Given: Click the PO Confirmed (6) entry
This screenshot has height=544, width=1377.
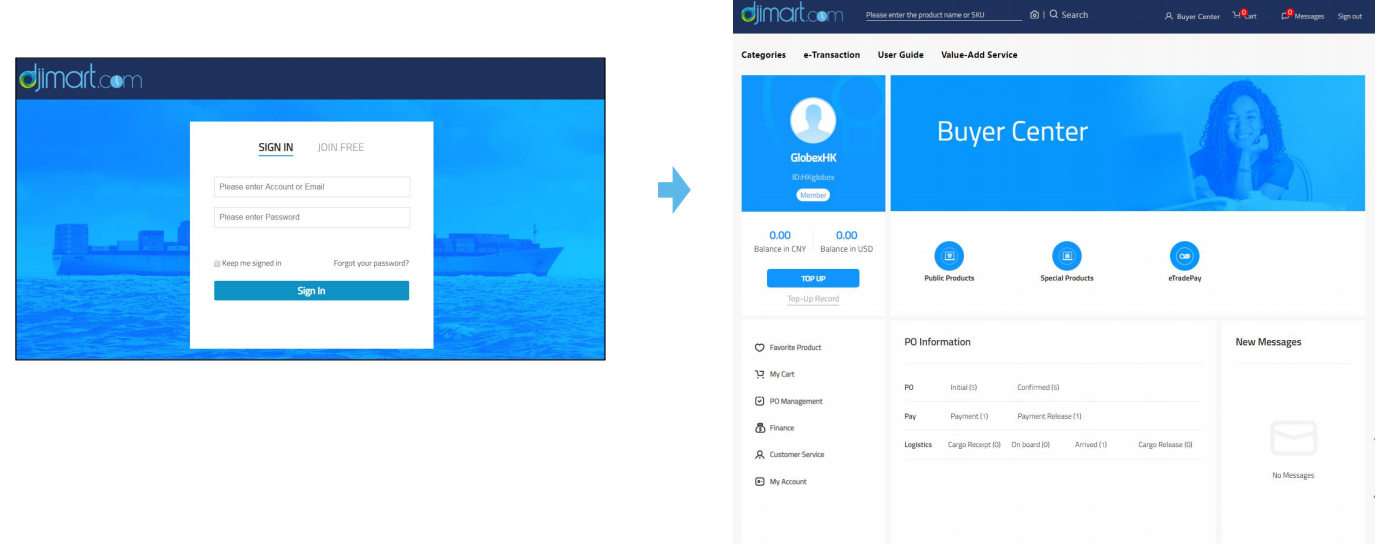Looking at the screenshot, I should tap(1038, 387).
